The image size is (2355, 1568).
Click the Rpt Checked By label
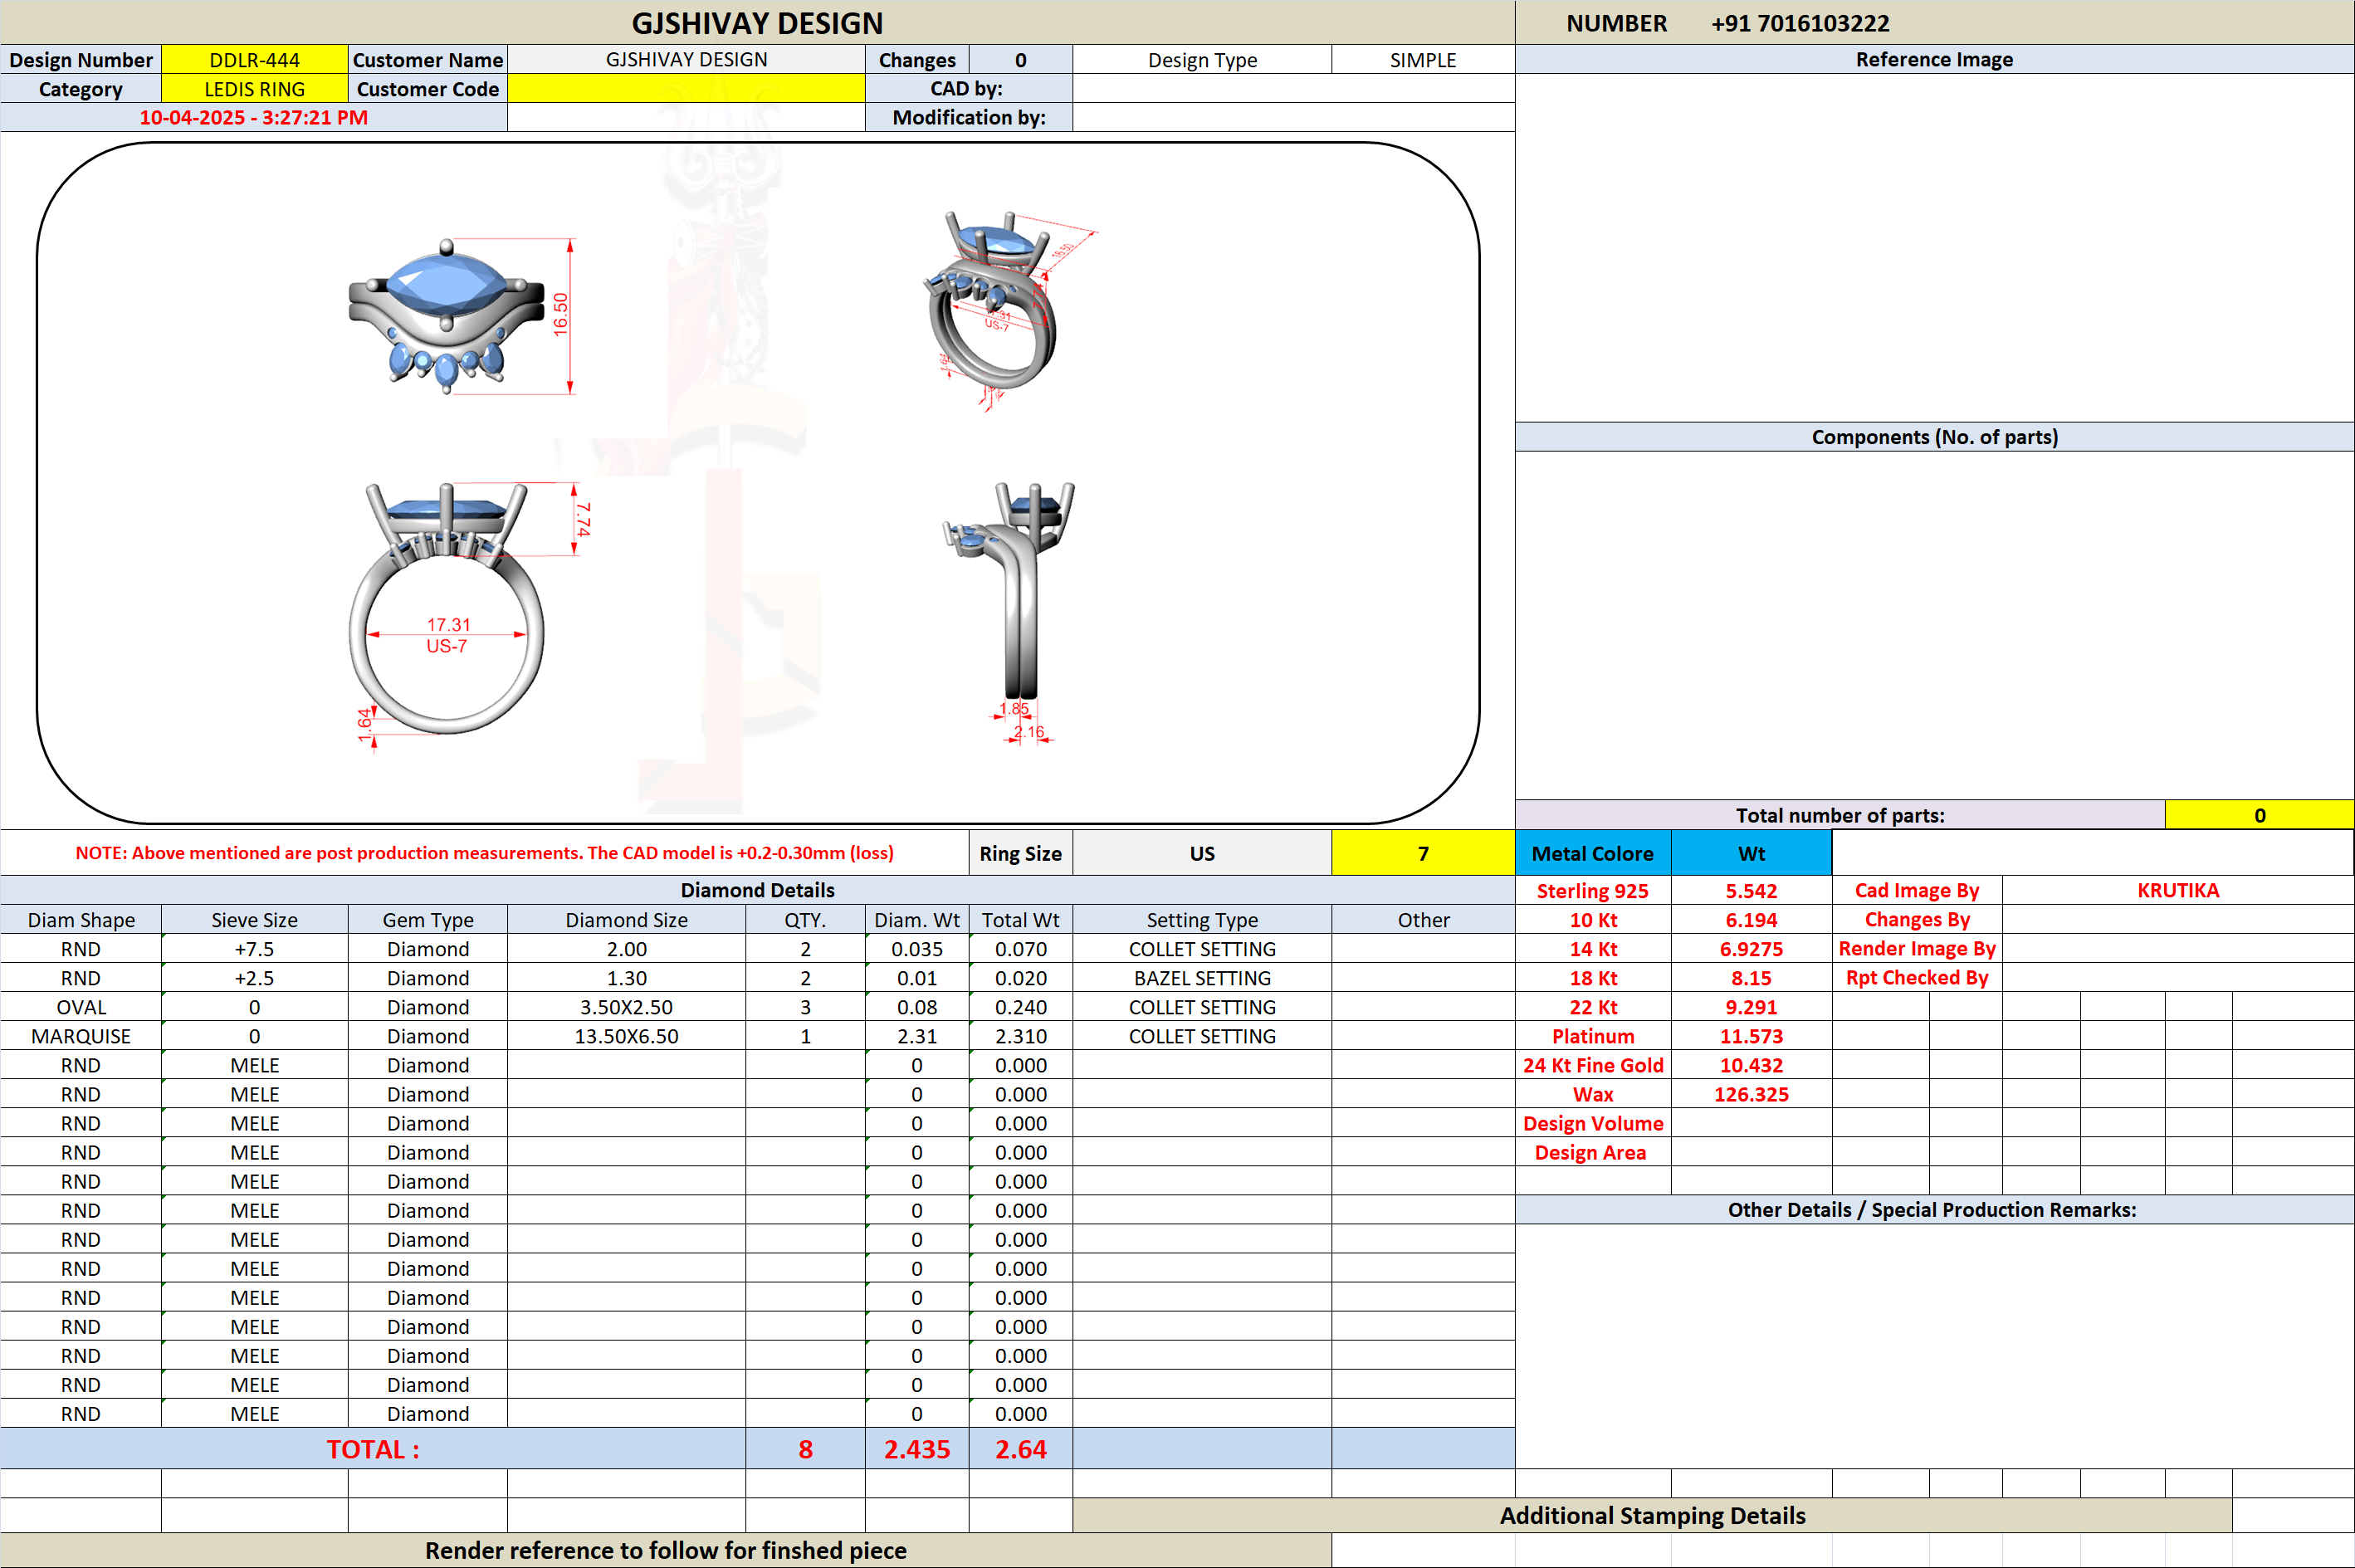[x=1917, y=978]
